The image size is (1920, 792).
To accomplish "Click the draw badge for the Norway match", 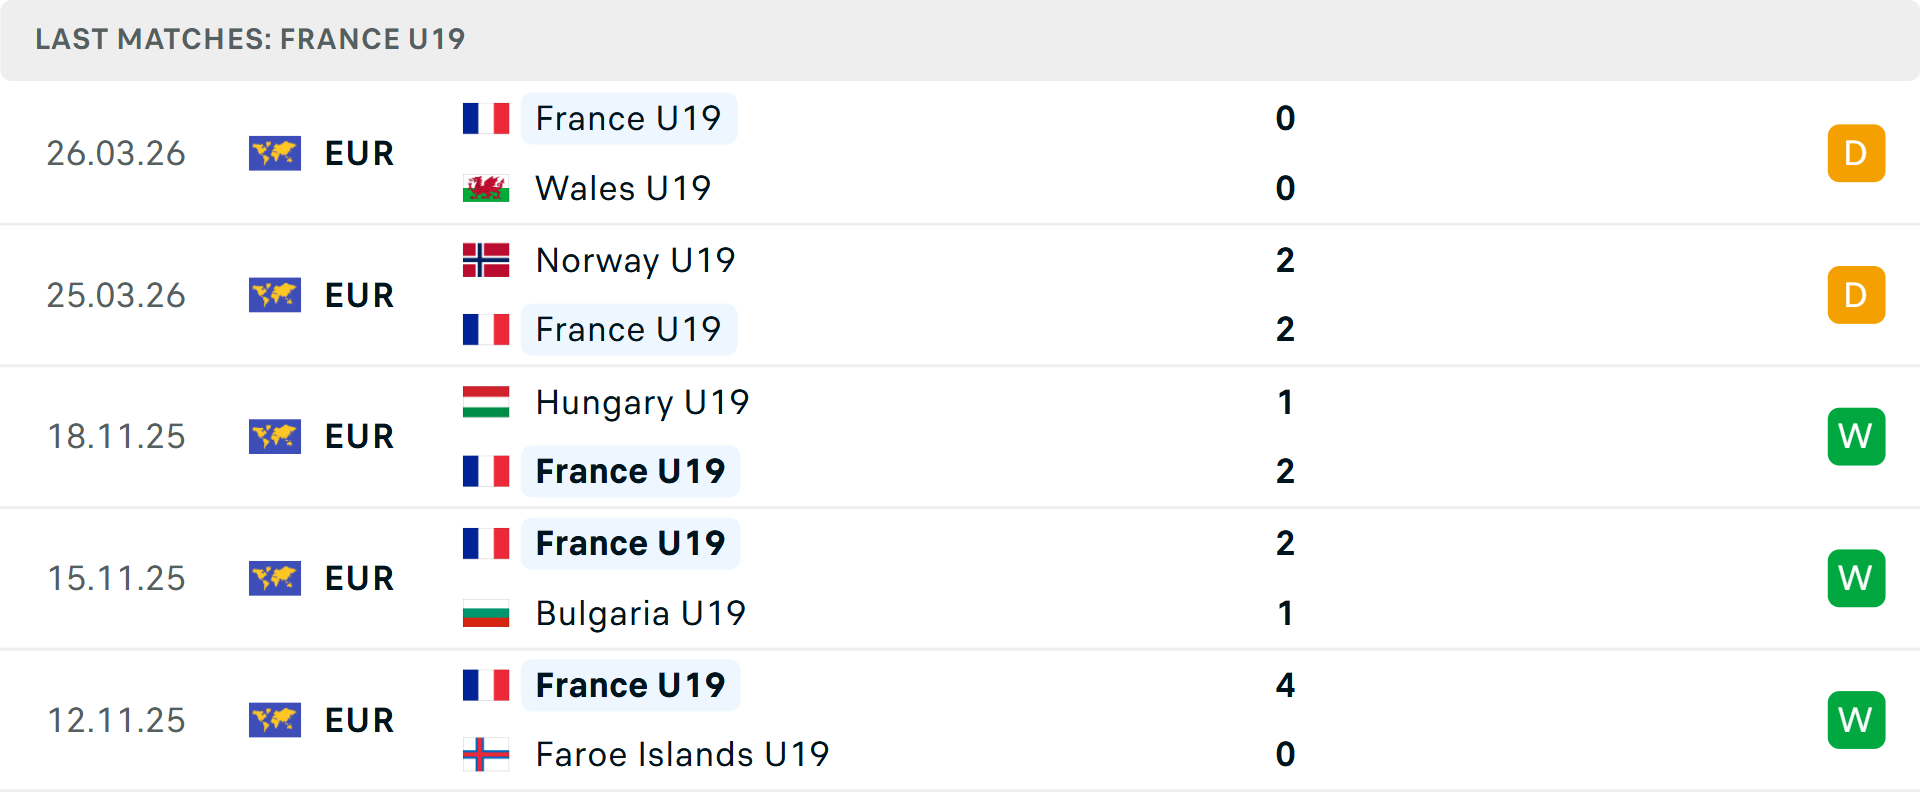I will [1856, 295].
